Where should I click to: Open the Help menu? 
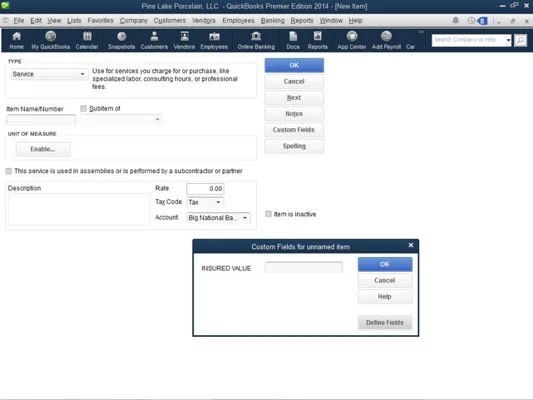click(x=355, y=20)
